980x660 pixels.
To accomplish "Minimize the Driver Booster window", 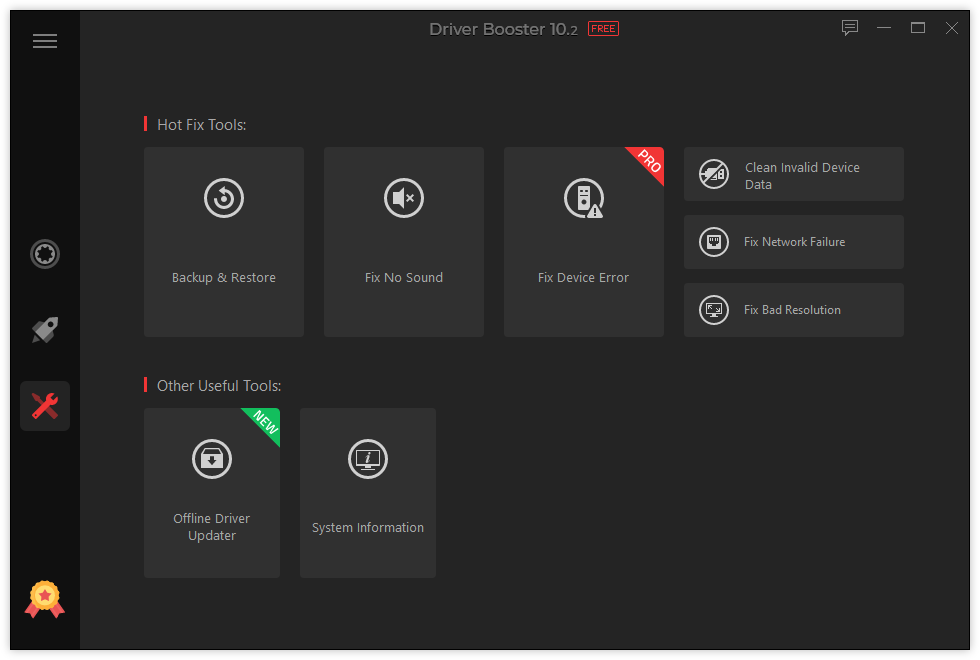I will click(884, 28).
